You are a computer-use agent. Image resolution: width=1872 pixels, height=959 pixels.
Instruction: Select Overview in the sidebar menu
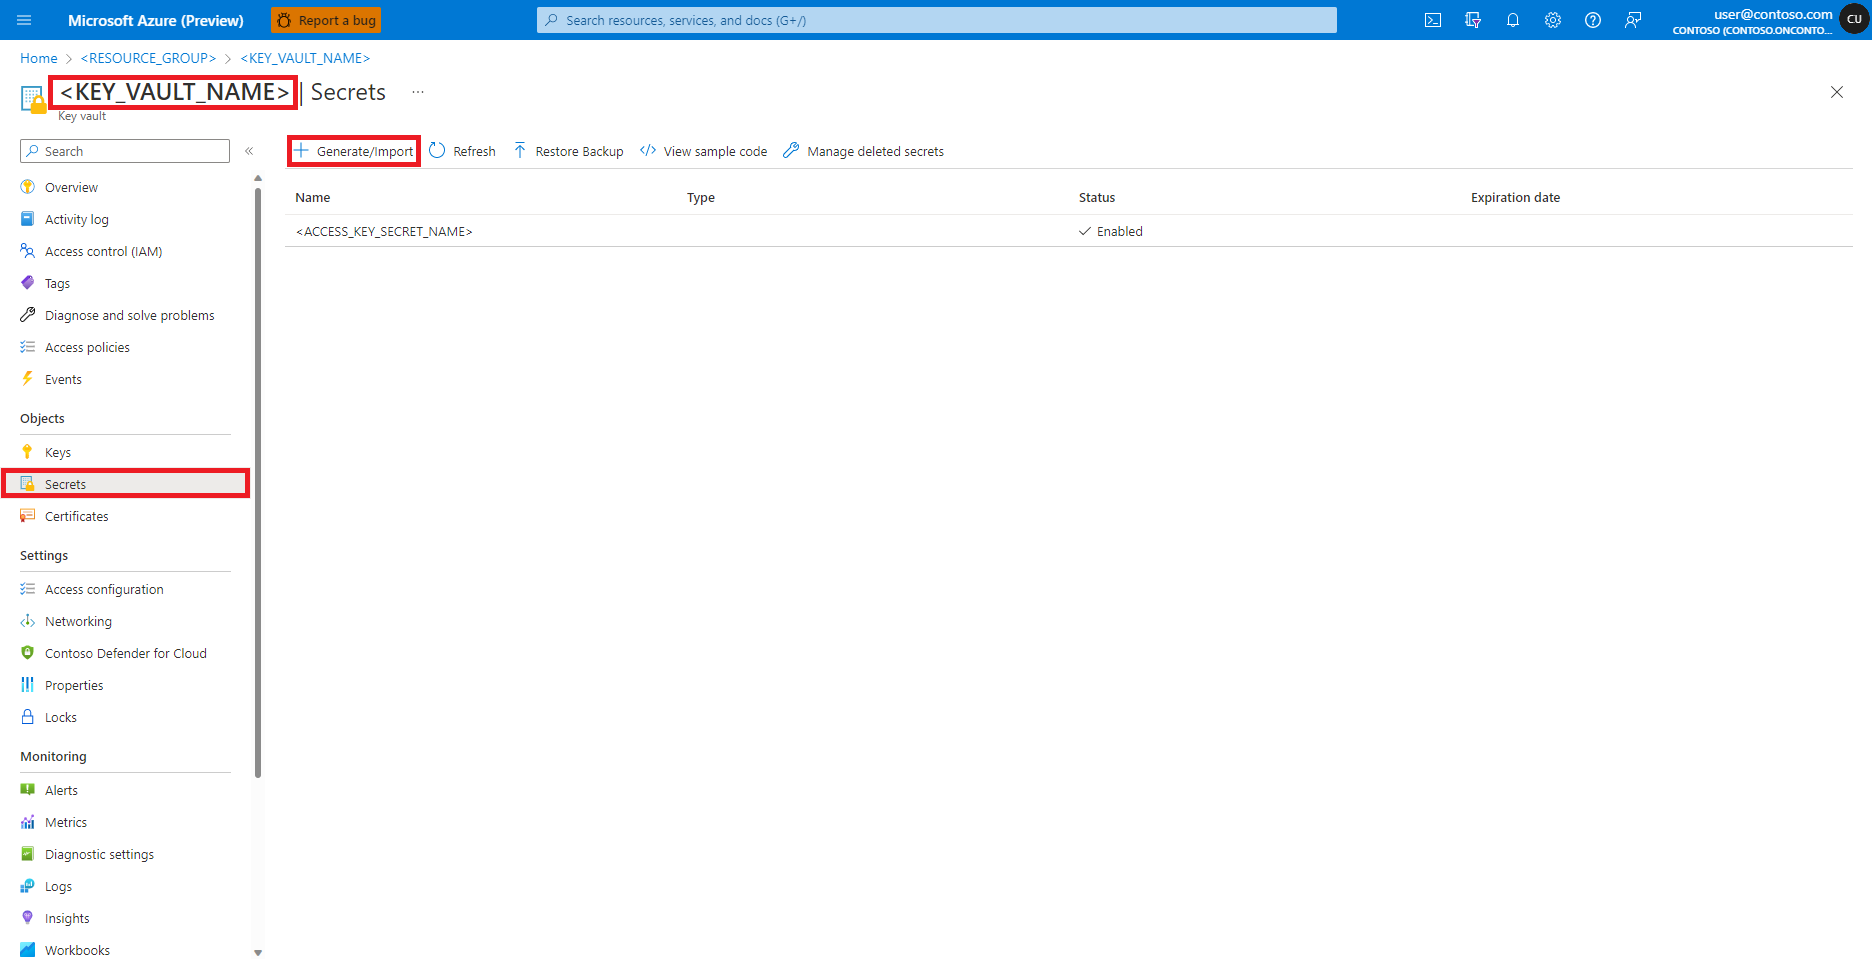point(71,187)
